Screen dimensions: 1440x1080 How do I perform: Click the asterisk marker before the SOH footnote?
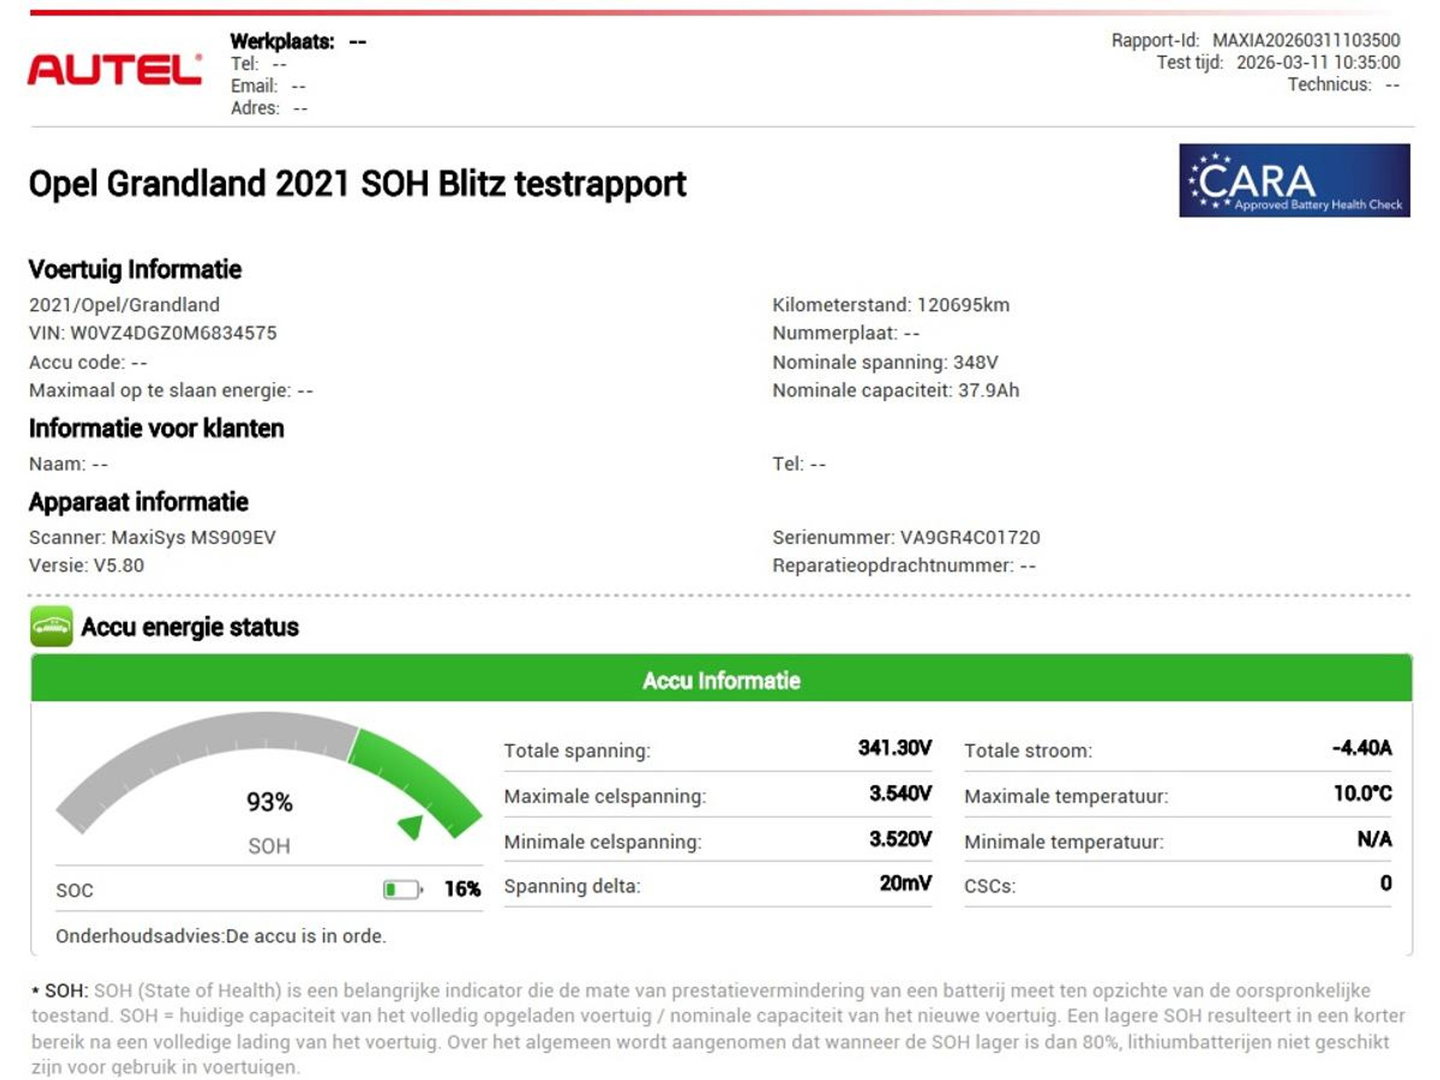pyautogui.click(x=37, y=991)
